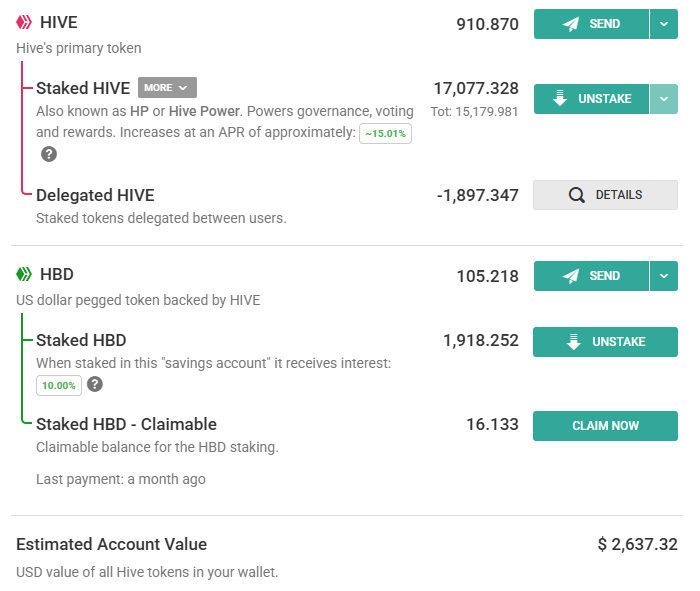This screenshot has height=591, width=700.
Task: Click down-arrow icon on HIVE Unstake
Action: coord(560,99)
